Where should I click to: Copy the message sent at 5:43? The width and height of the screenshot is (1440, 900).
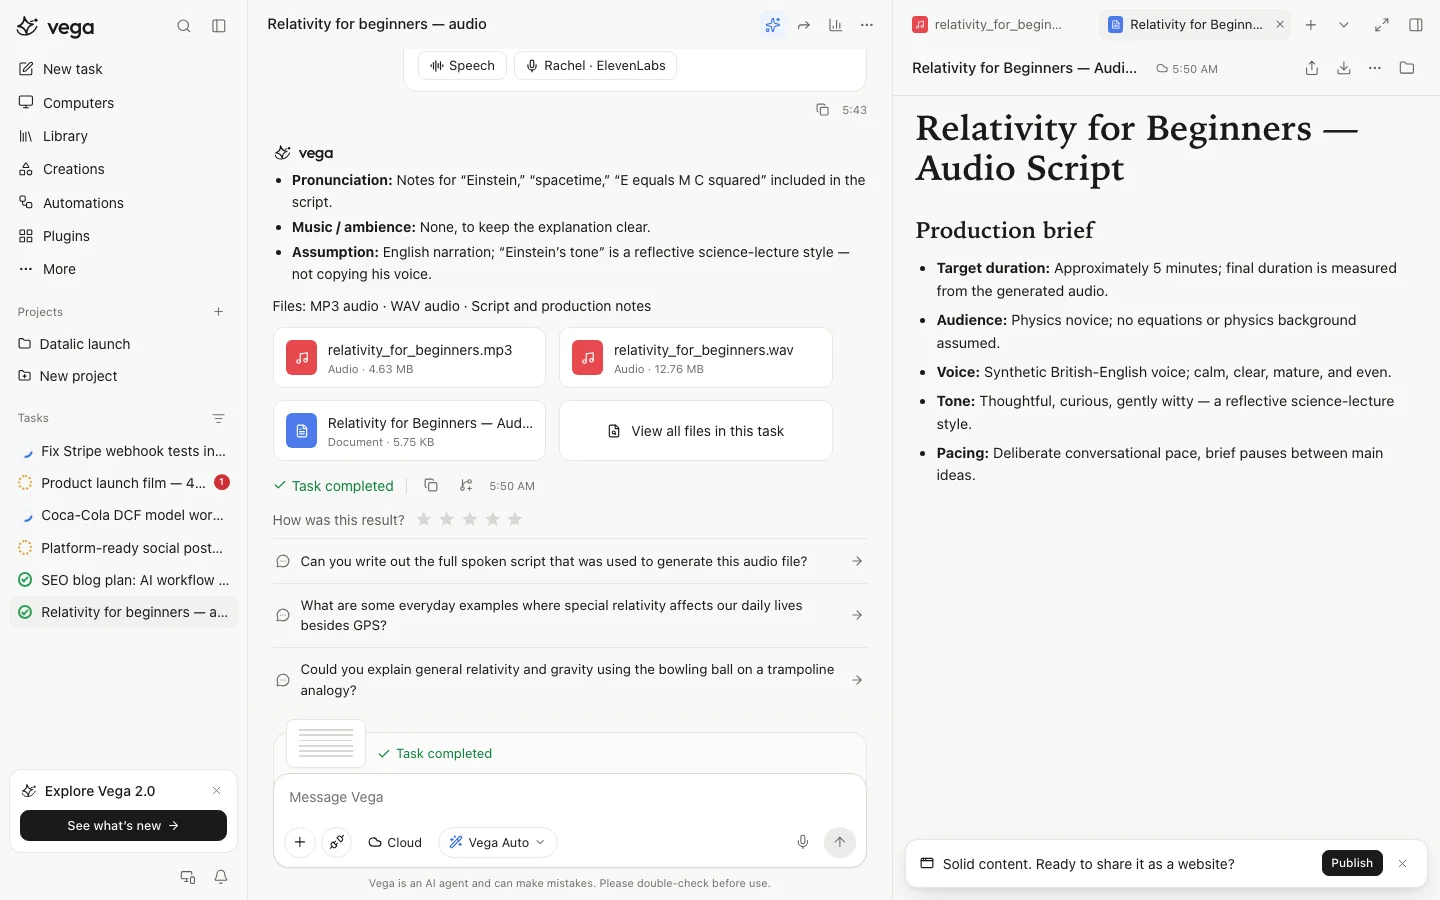click(x=822, y=110)
